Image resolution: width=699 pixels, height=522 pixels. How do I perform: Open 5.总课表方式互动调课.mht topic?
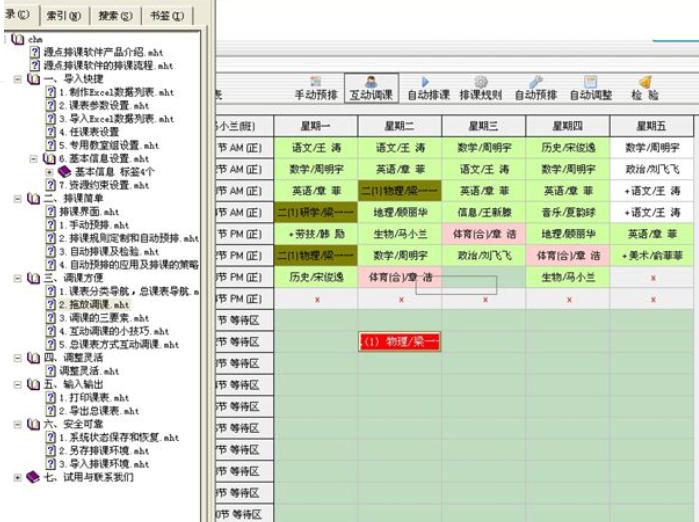[x=119, y=345]
